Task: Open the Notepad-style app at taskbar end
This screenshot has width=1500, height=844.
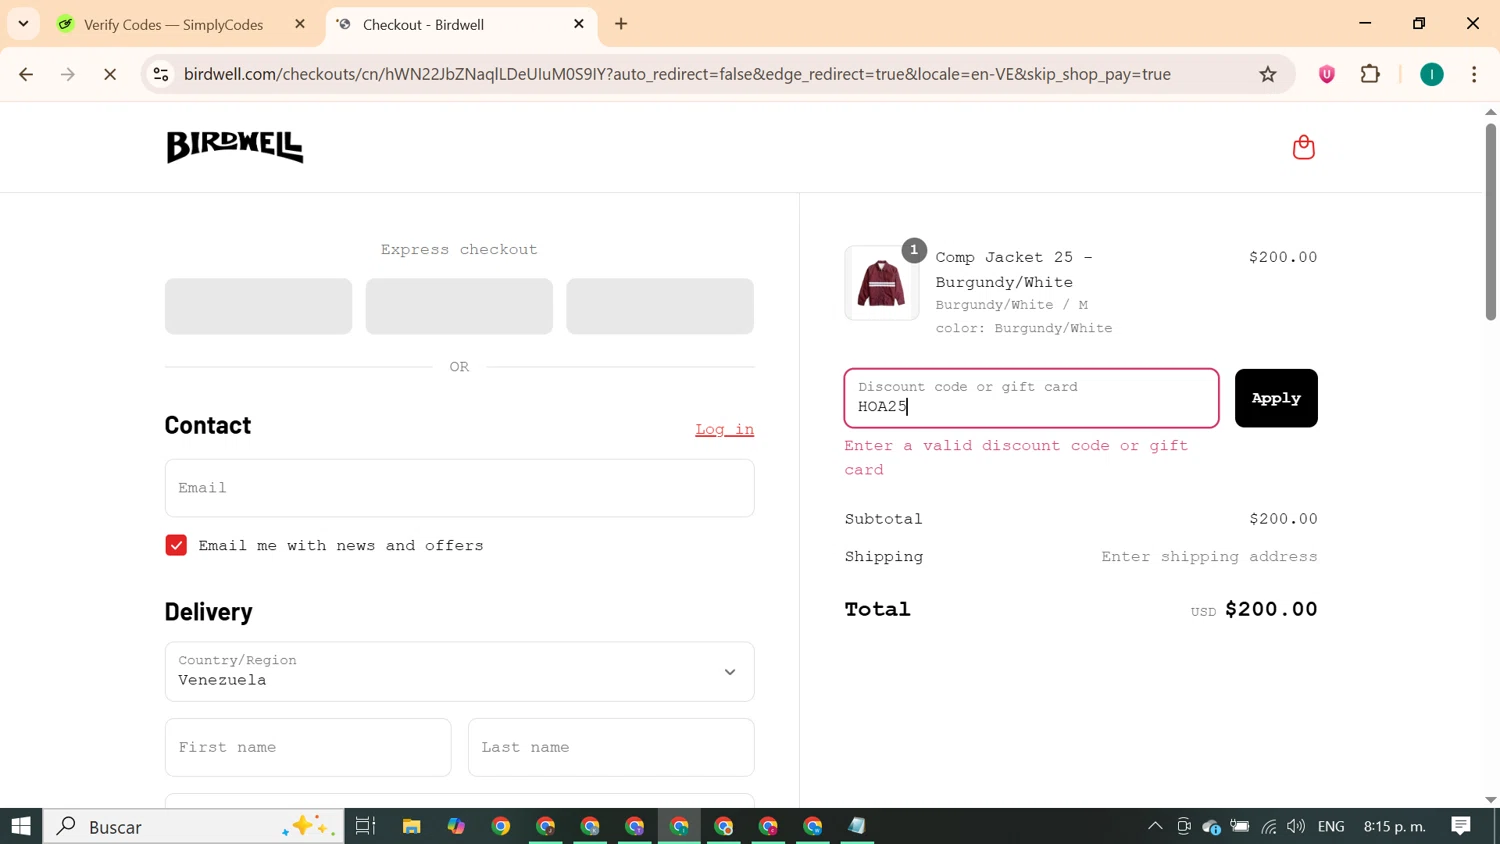Action: [857, 826]
